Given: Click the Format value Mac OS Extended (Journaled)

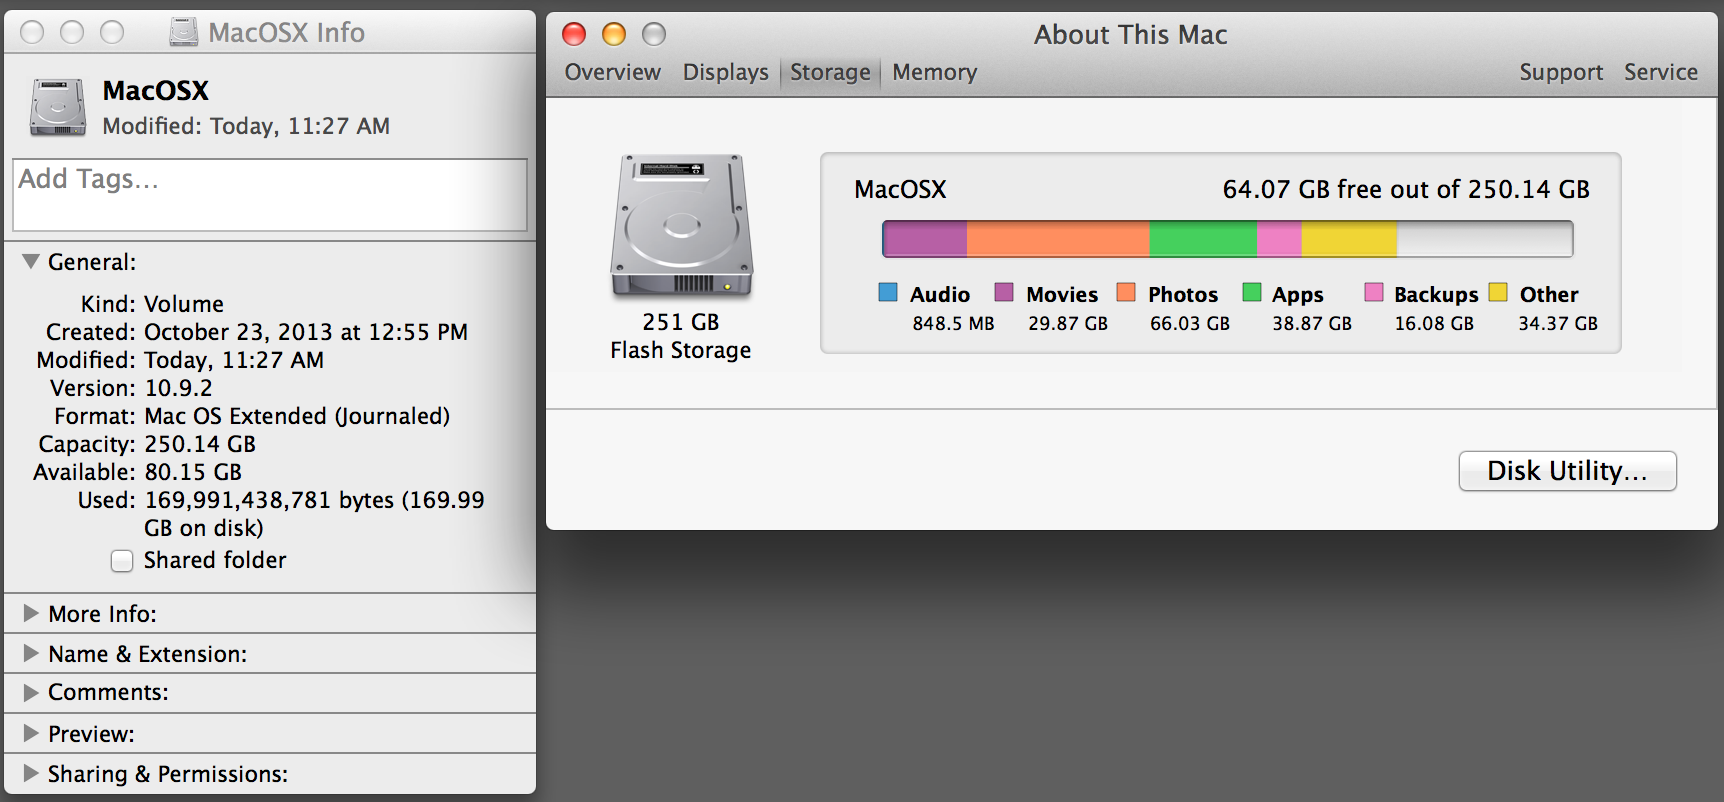Looking at the screenshot, I should click(298, 416).
